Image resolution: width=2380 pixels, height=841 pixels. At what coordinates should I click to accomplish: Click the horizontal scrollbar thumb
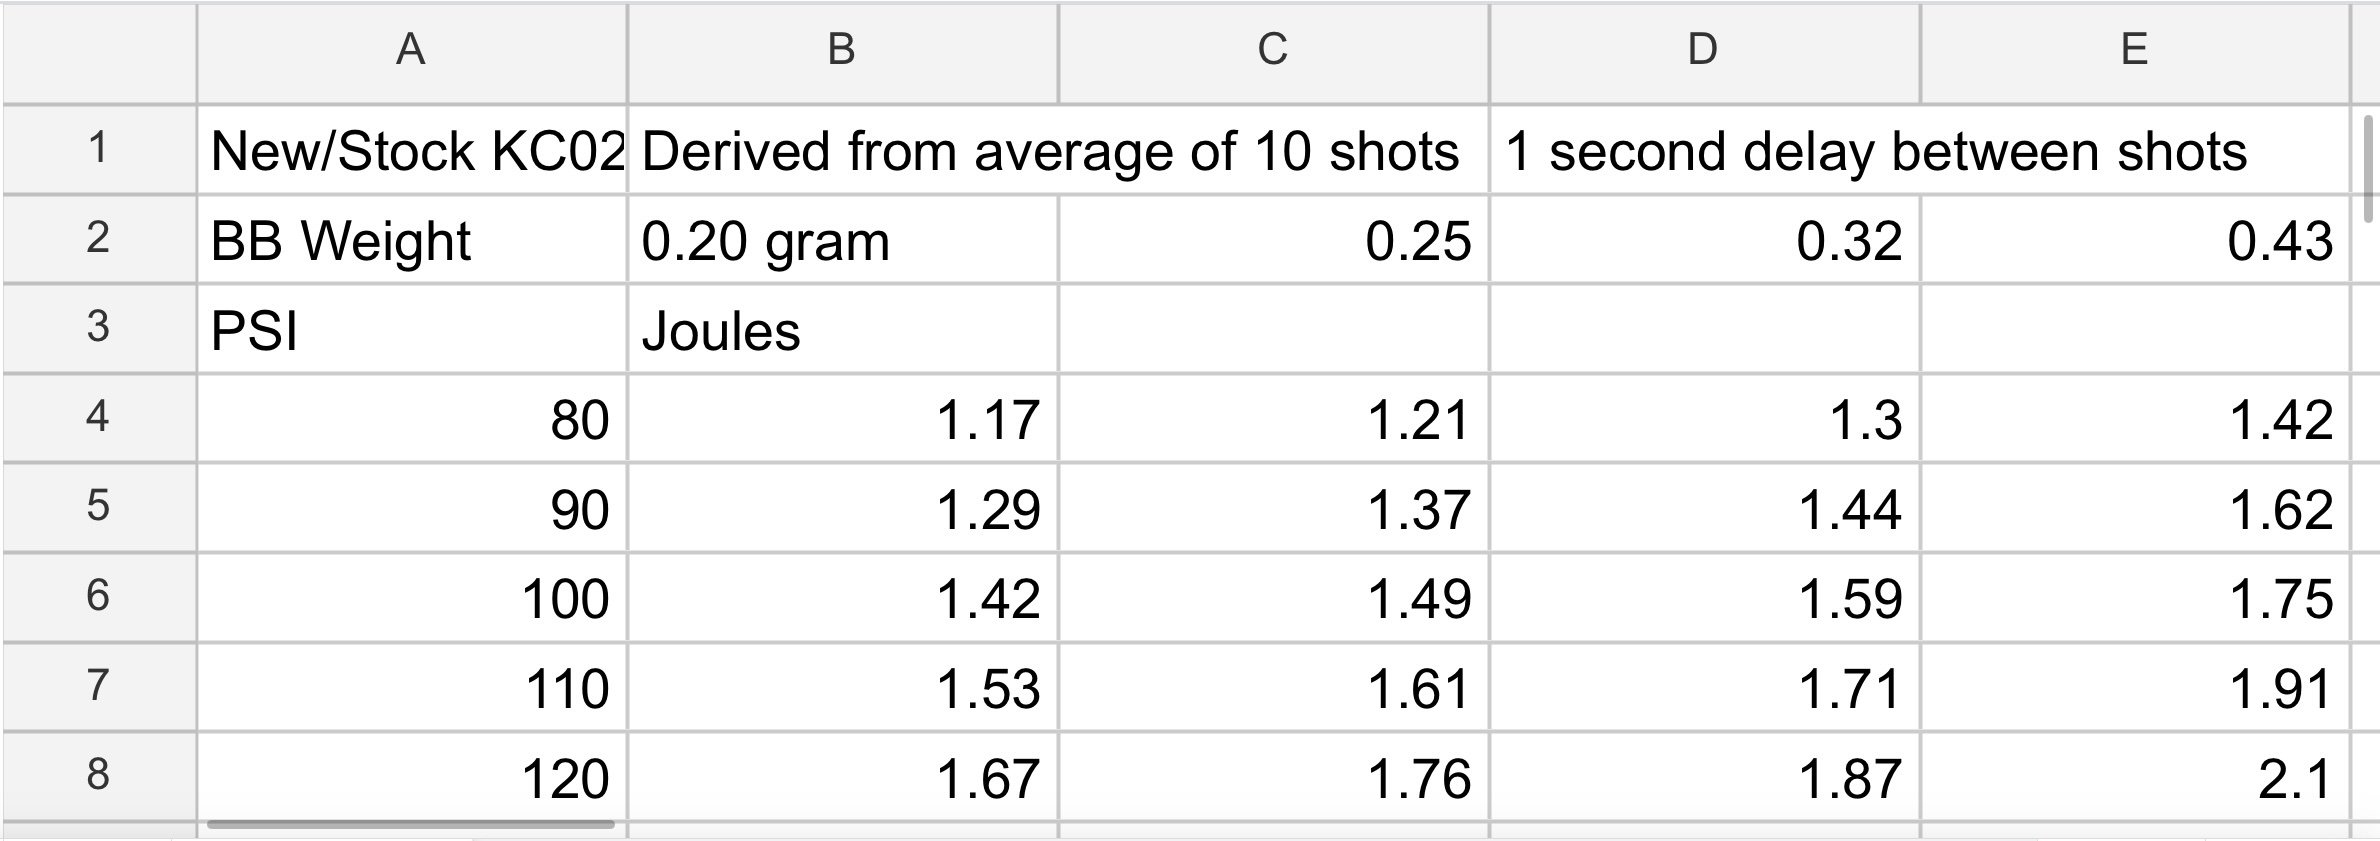[411, 825]
